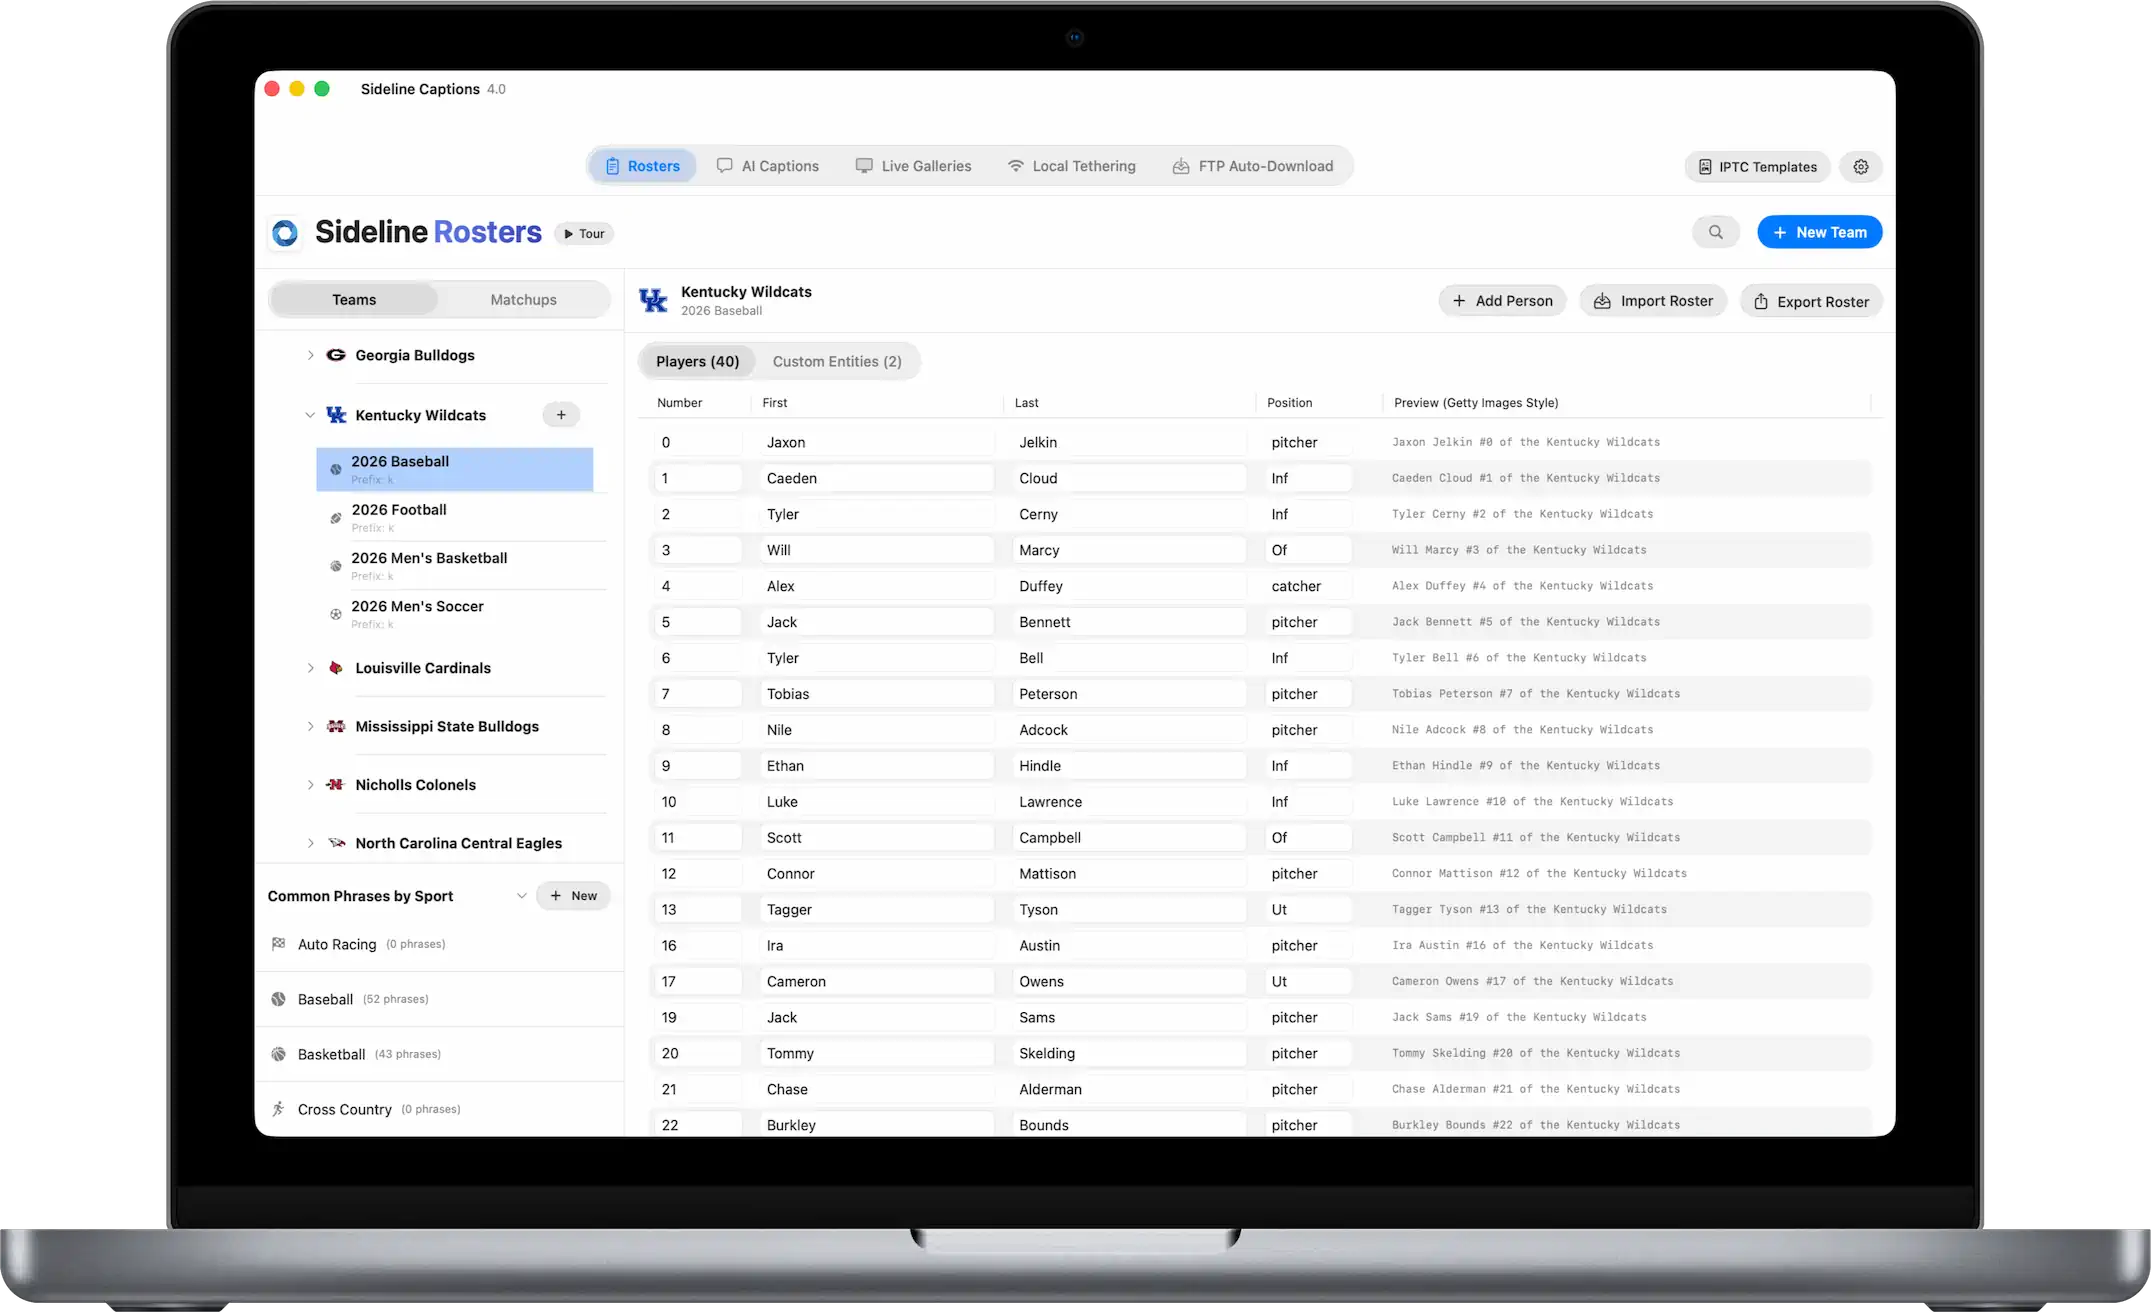Screen dimensions: 2151x1312
Task: Click the Cross Country runner icon
Action: click(279, 1109)
